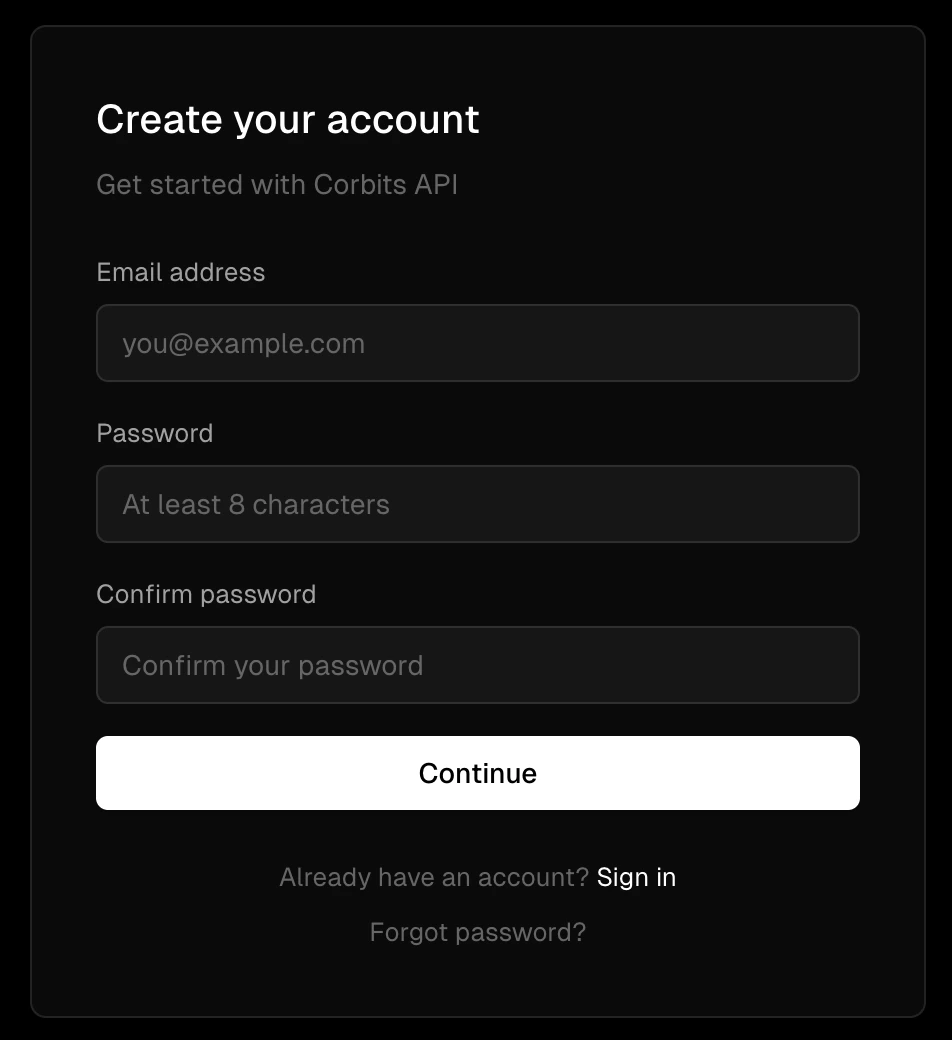Click the 'Get started with Corbits API' subtitle
Screen dimensions: 952x1040
pos(277,185)
